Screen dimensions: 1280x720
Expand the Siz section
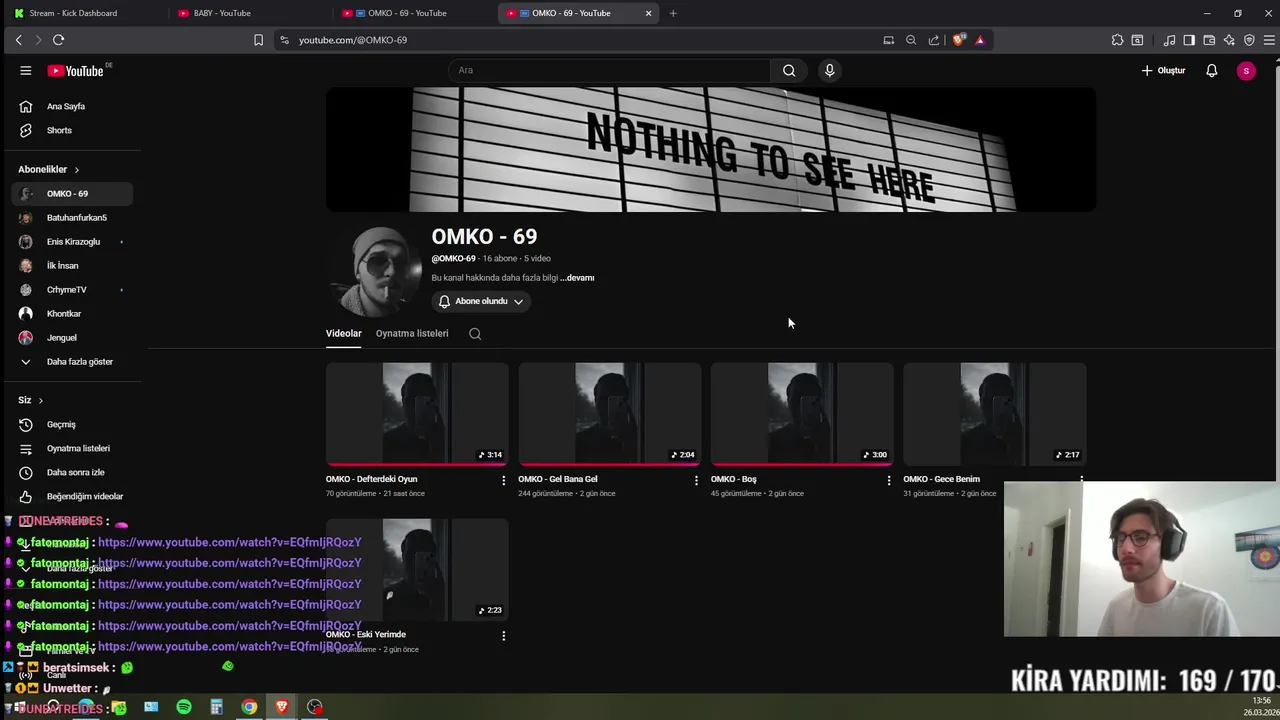coord(31,400)
